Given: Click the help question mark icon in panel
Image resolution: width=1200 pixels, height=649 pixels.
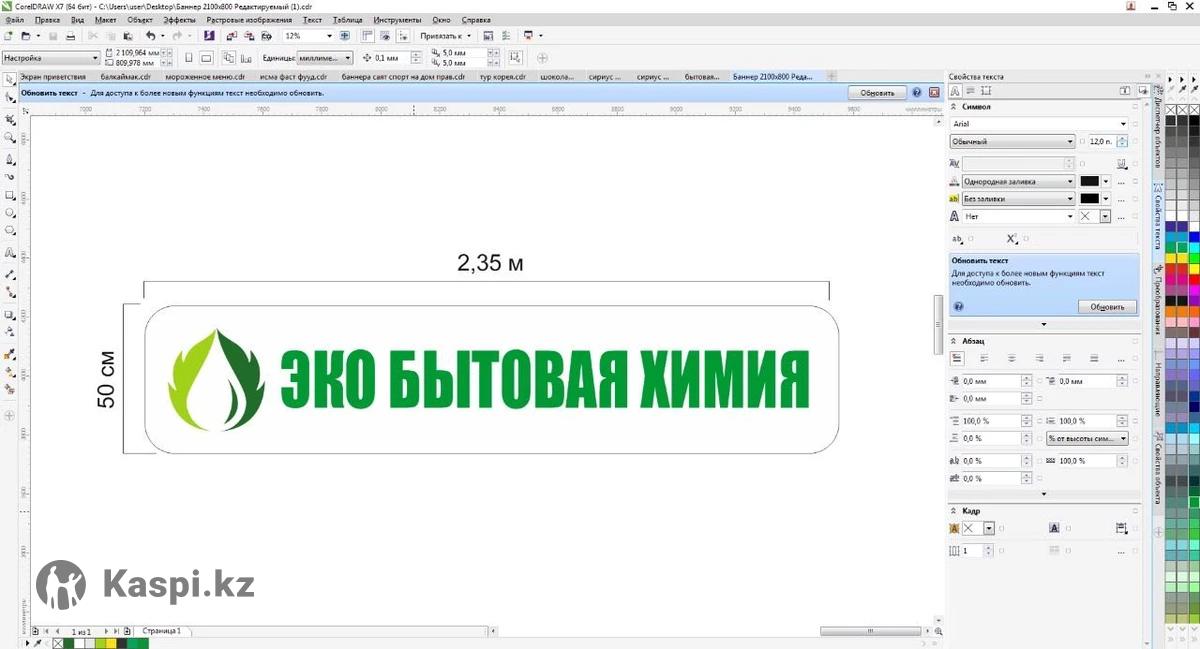Looking at the screenshot, I should point(959,307).
